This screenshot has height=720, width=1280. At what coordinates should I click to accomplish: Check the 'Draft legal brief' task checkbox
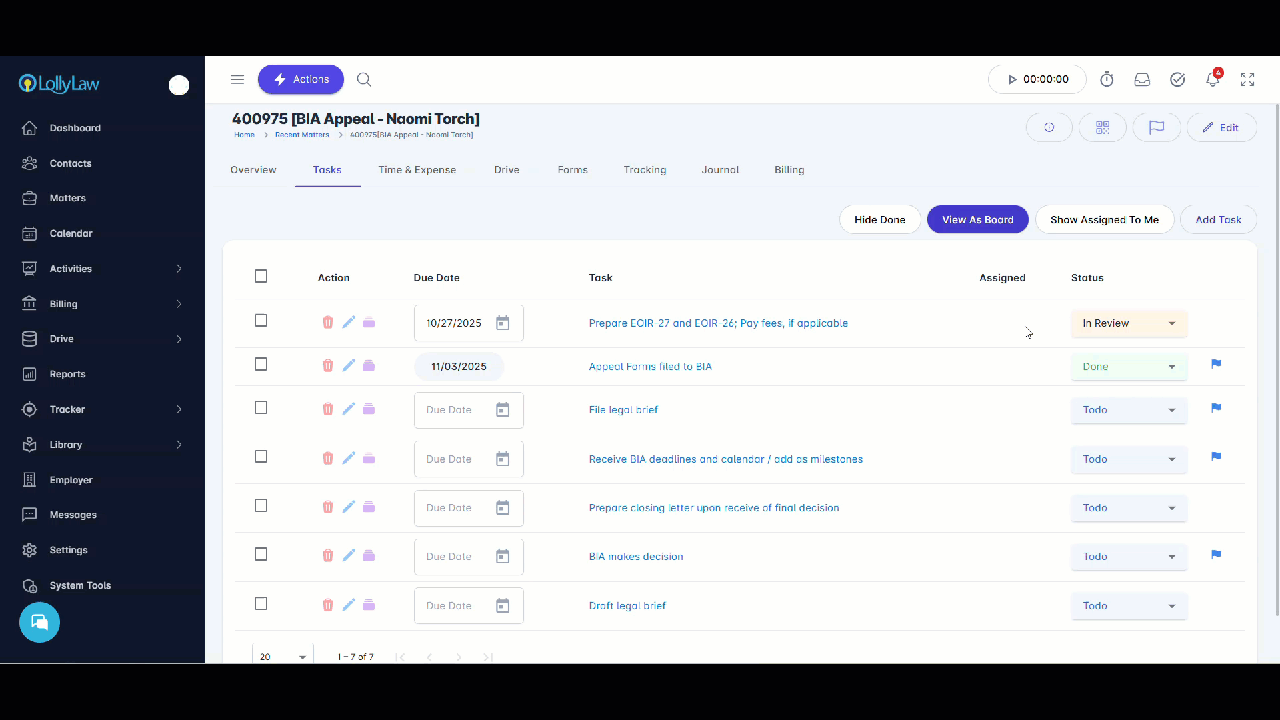[x=261, y=604]
